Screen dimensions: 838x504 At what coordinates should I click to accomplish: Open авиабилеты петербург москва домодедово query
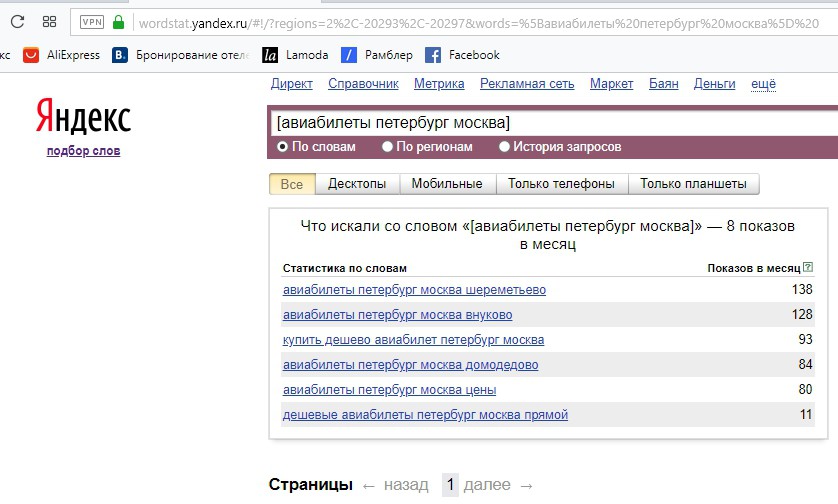[x=410, y=365]
